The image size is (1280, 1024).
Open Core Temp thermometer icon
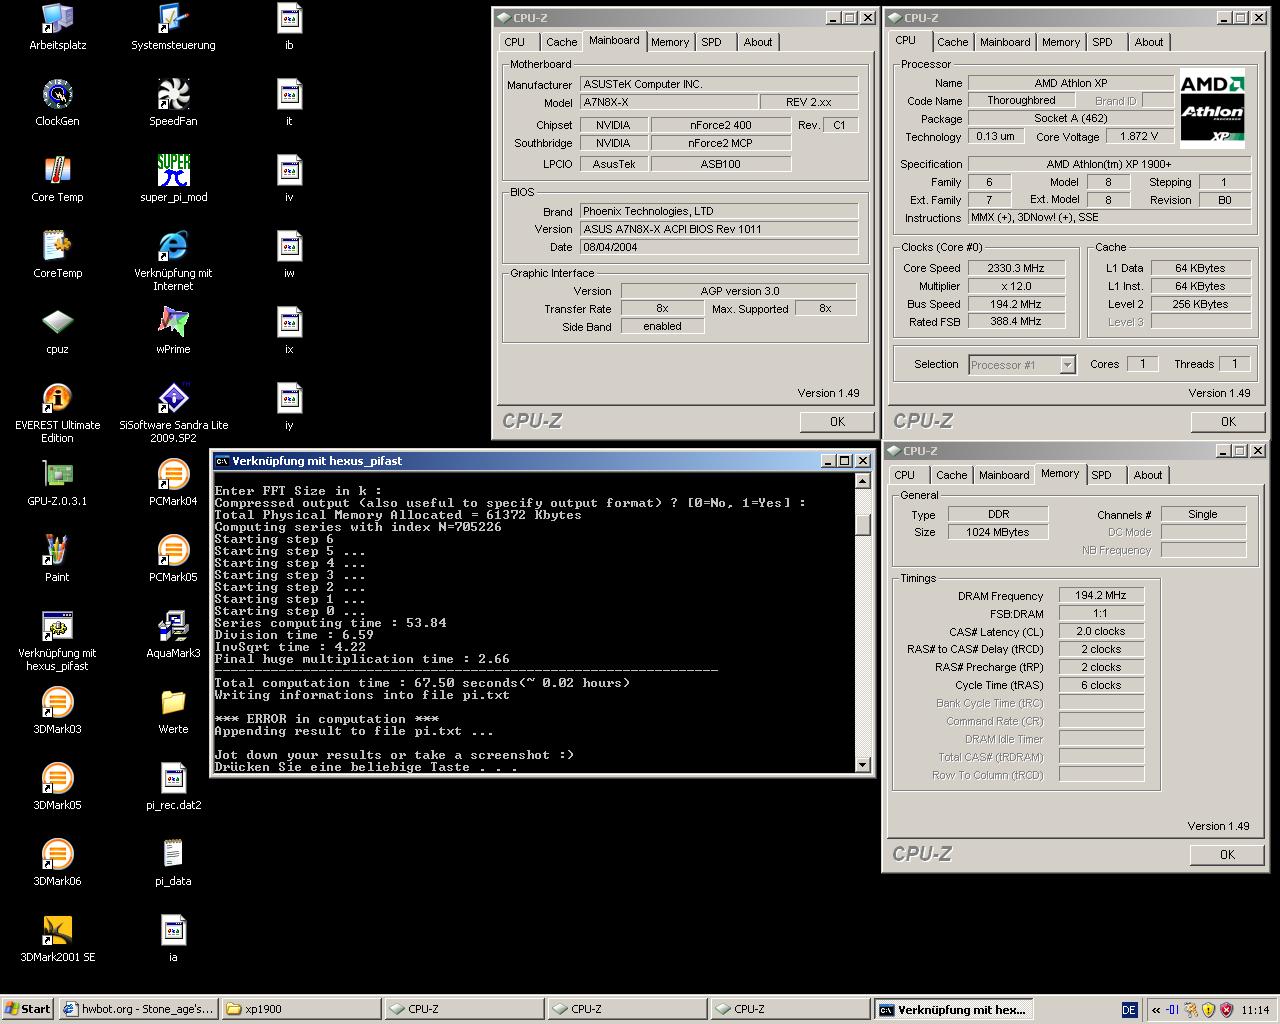click(57, 179)
